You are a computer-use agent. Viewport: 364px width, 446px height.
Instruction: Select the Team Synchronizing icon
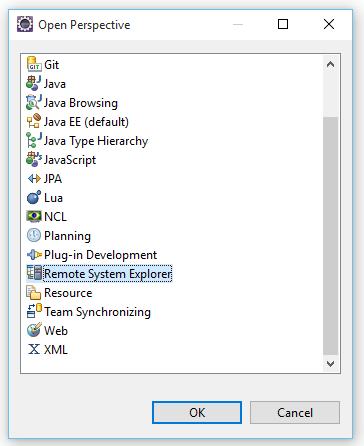tap(34, 311)
